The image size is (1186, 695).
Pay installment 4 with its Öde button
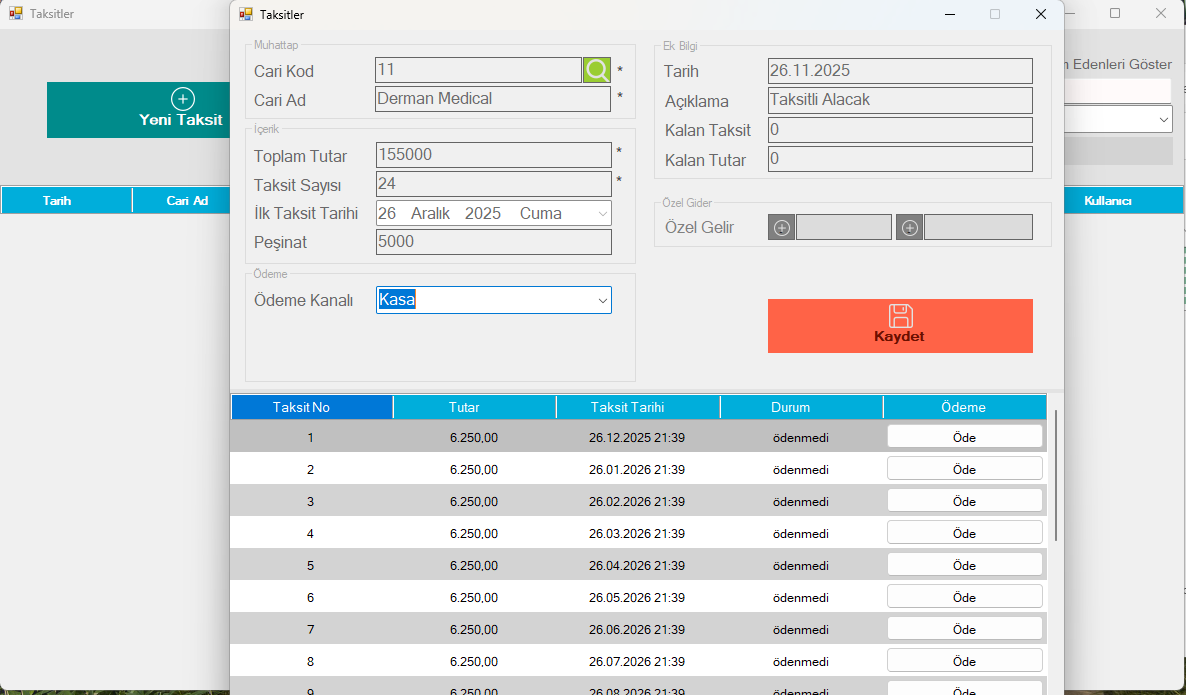point(964,533)
